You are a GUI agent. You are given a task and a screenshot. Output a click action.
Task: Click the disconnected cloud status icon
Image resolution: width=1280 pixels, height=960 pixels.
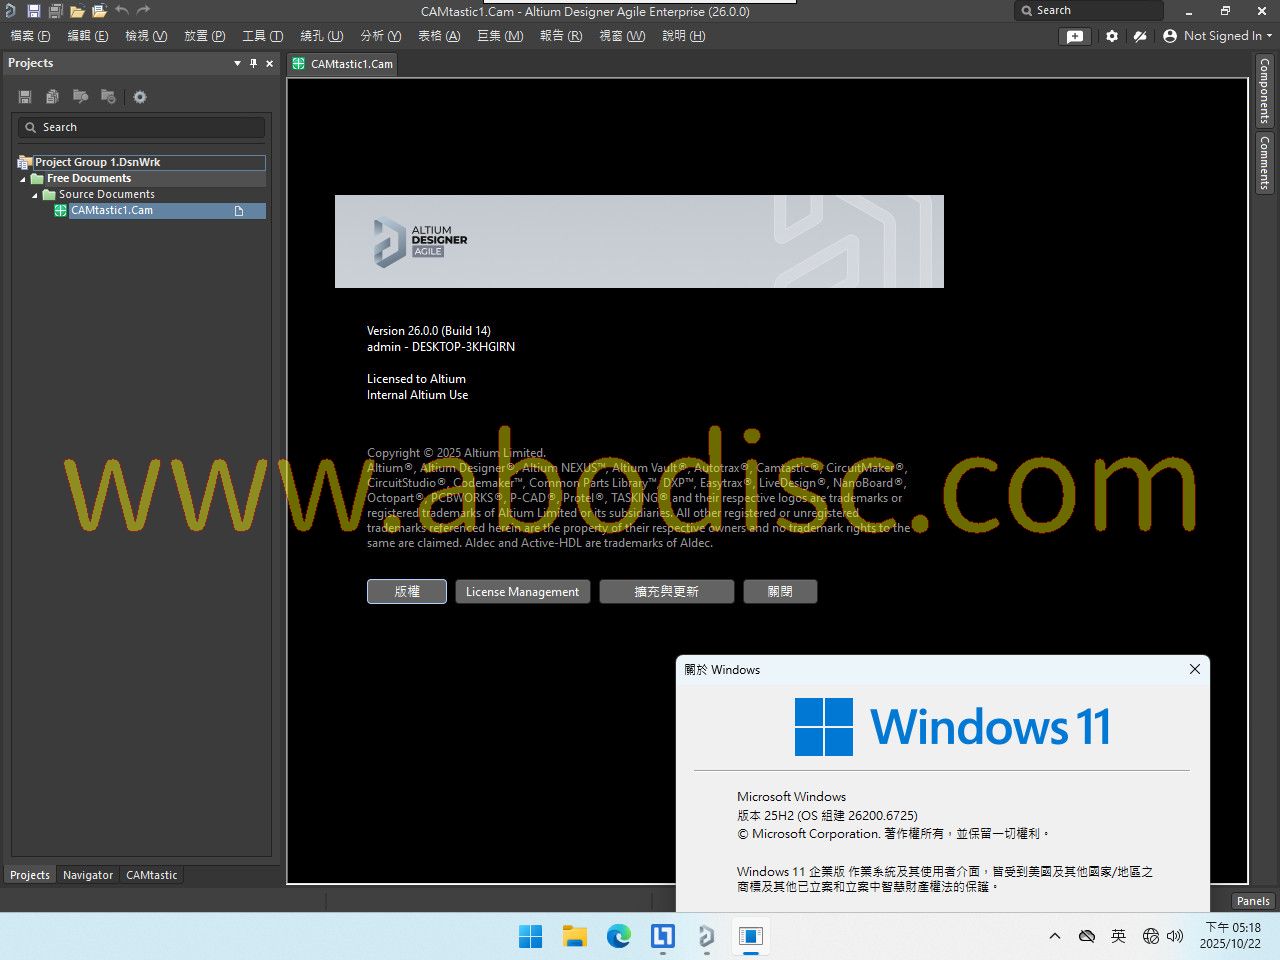tap(1139, 36)
